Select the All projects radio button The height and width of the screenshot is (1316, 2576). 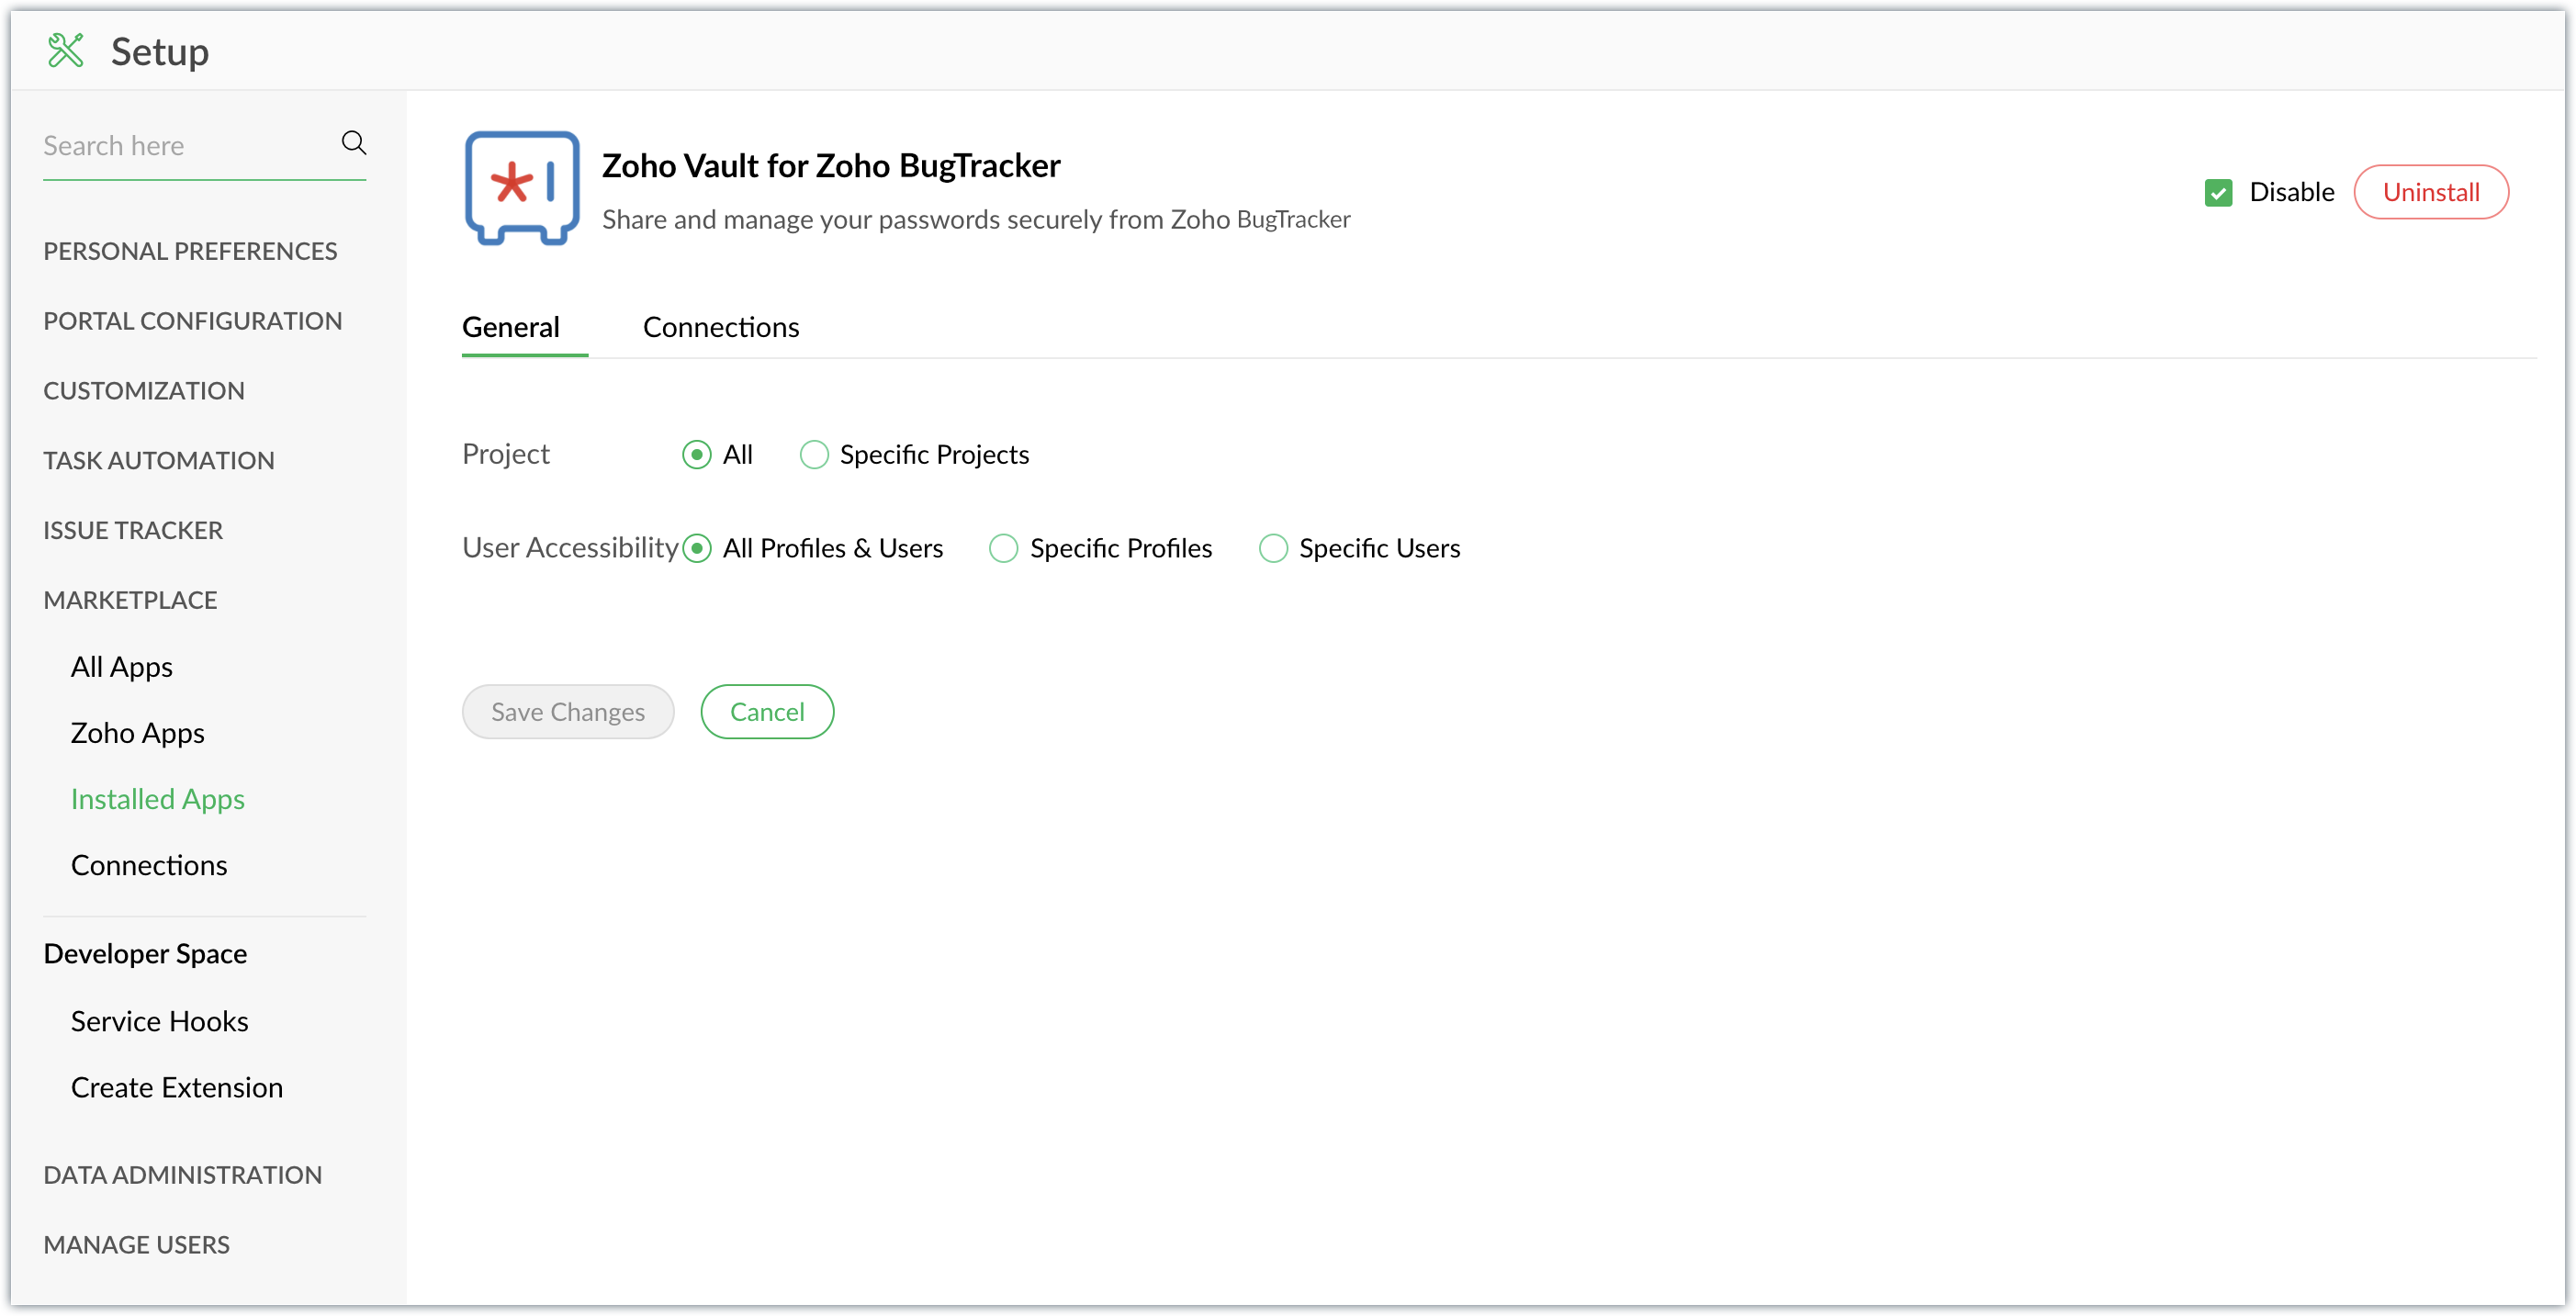(697, 455)
